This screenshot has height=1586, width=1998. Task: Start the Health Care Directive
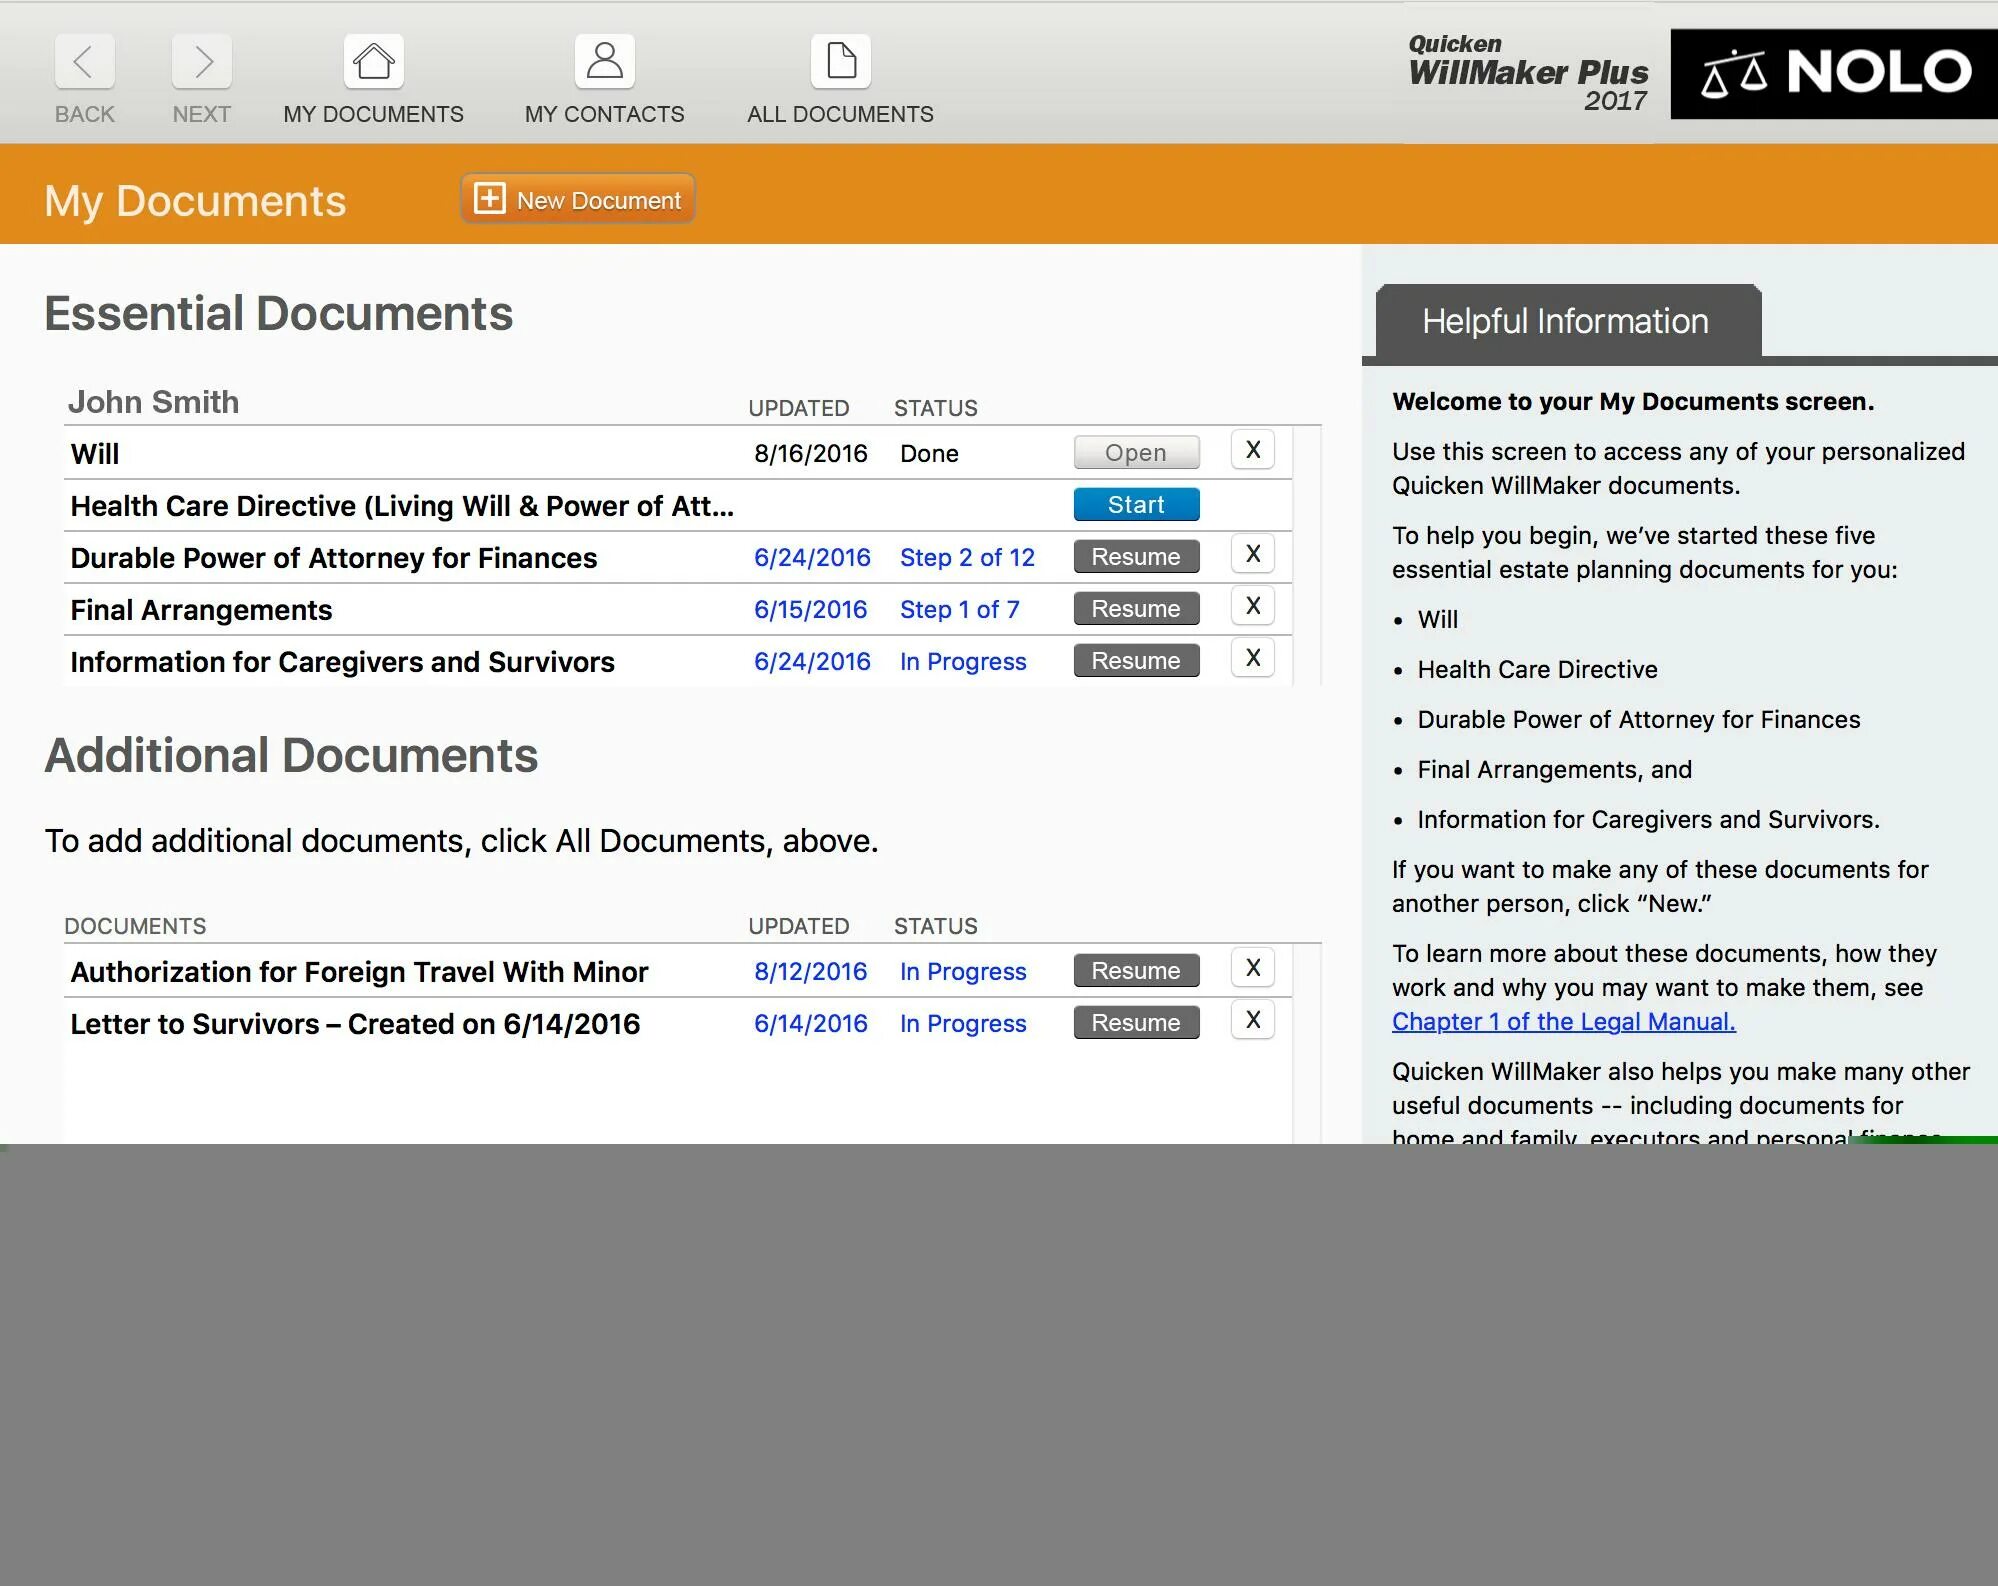click(1136, 505)
